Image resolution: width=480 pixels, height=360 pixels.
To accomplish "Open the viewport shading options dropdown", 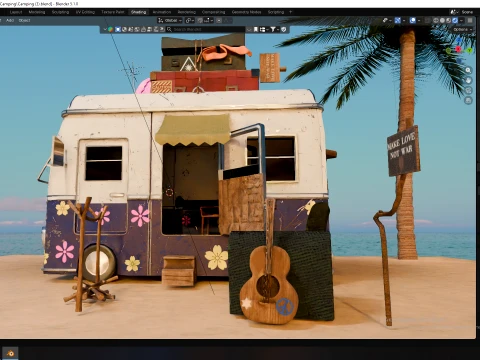I will coord(461,20).
